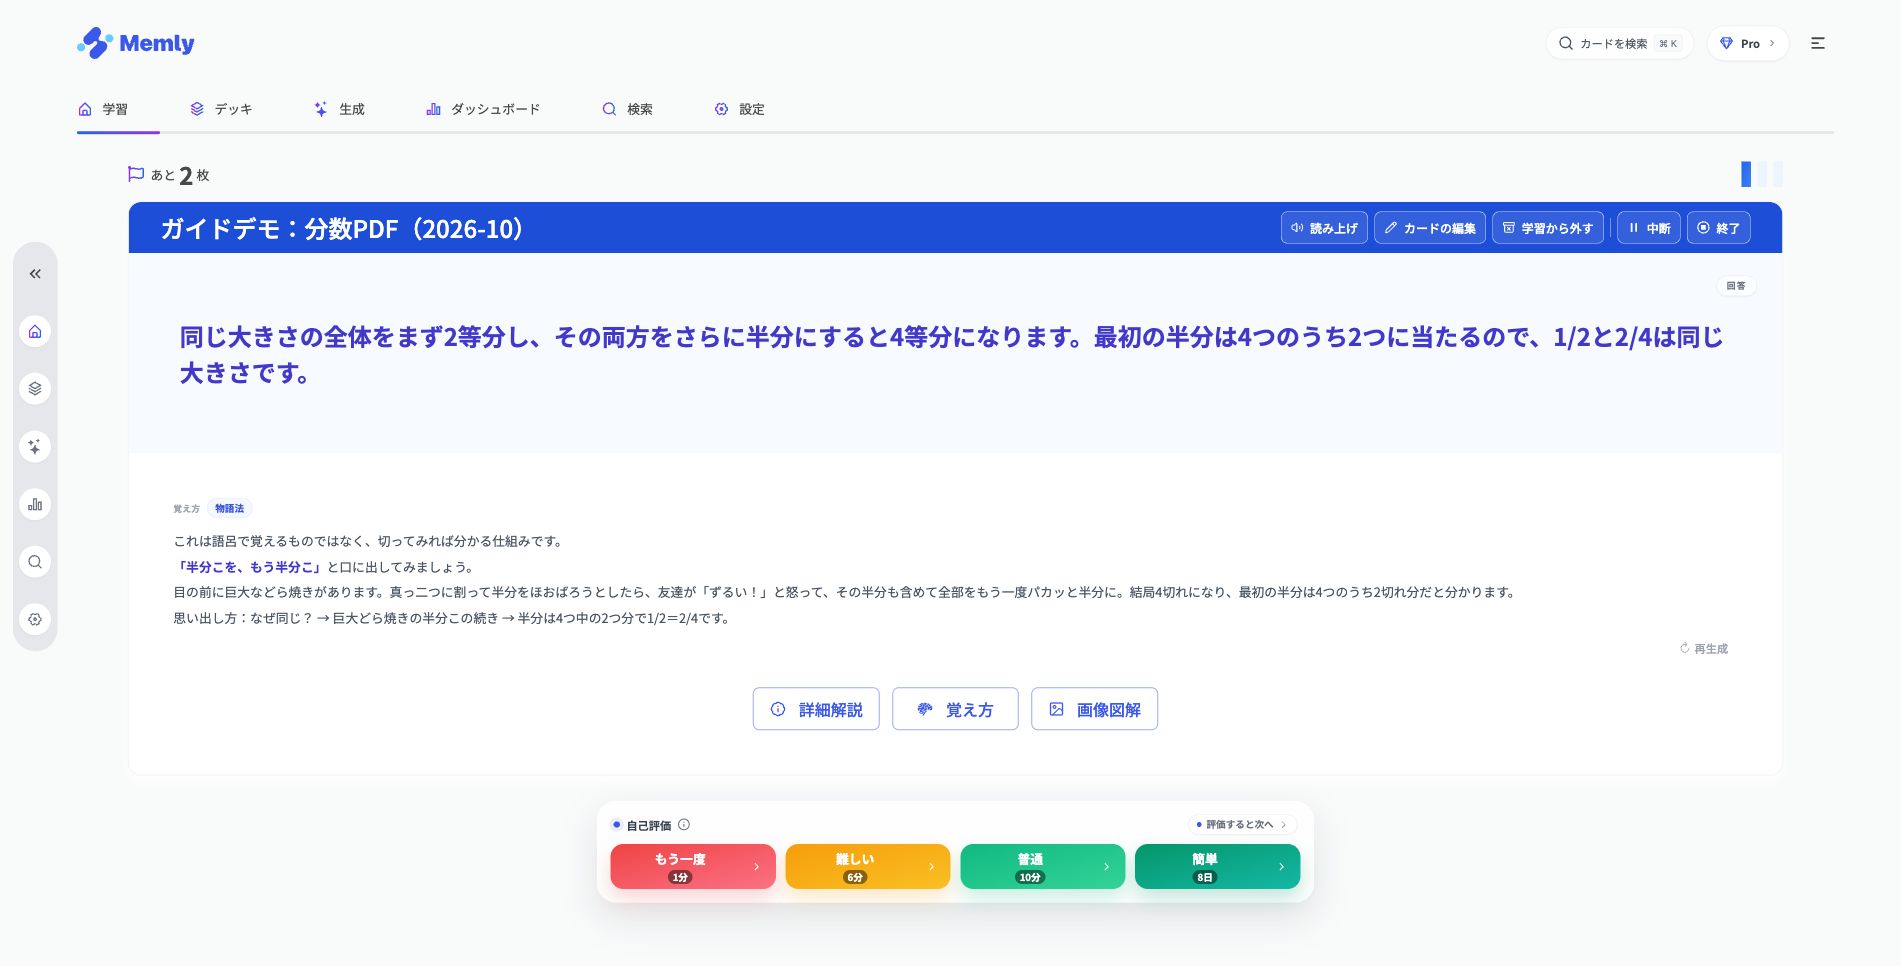Click the flag icon beside あと2枚
The height and width of the screenshot is (966, 1901).
pos(136,174)
